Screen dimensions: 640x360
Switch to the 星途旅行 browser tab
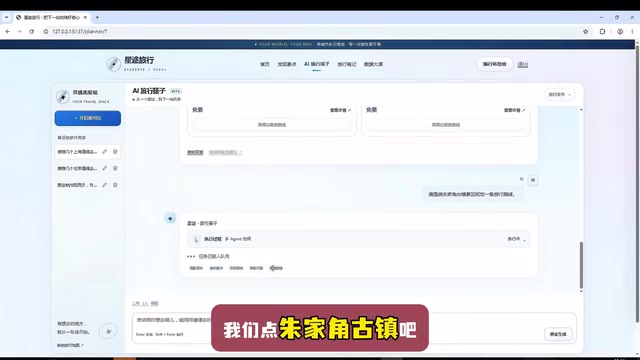pyautogui.click(x=51, y=18)
